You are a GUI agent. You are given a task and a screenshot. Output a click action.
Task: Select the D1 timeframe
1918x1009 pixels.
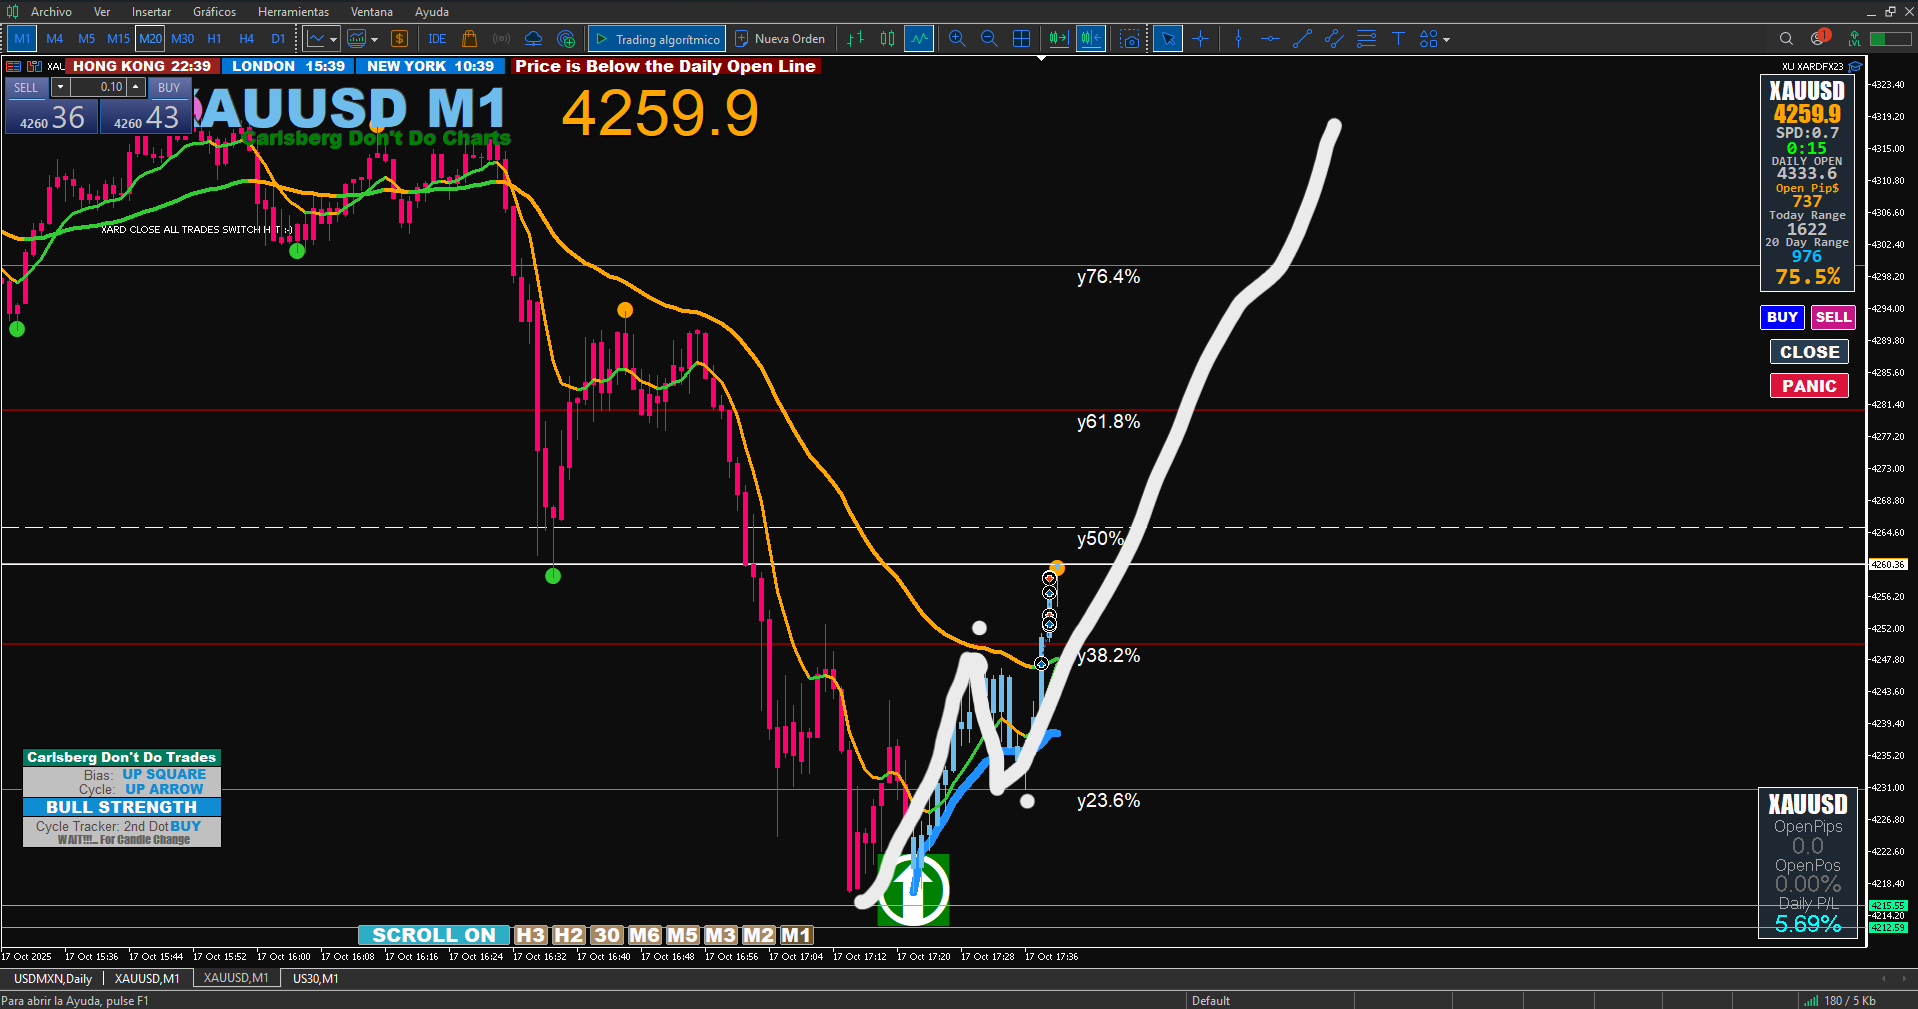278,39
